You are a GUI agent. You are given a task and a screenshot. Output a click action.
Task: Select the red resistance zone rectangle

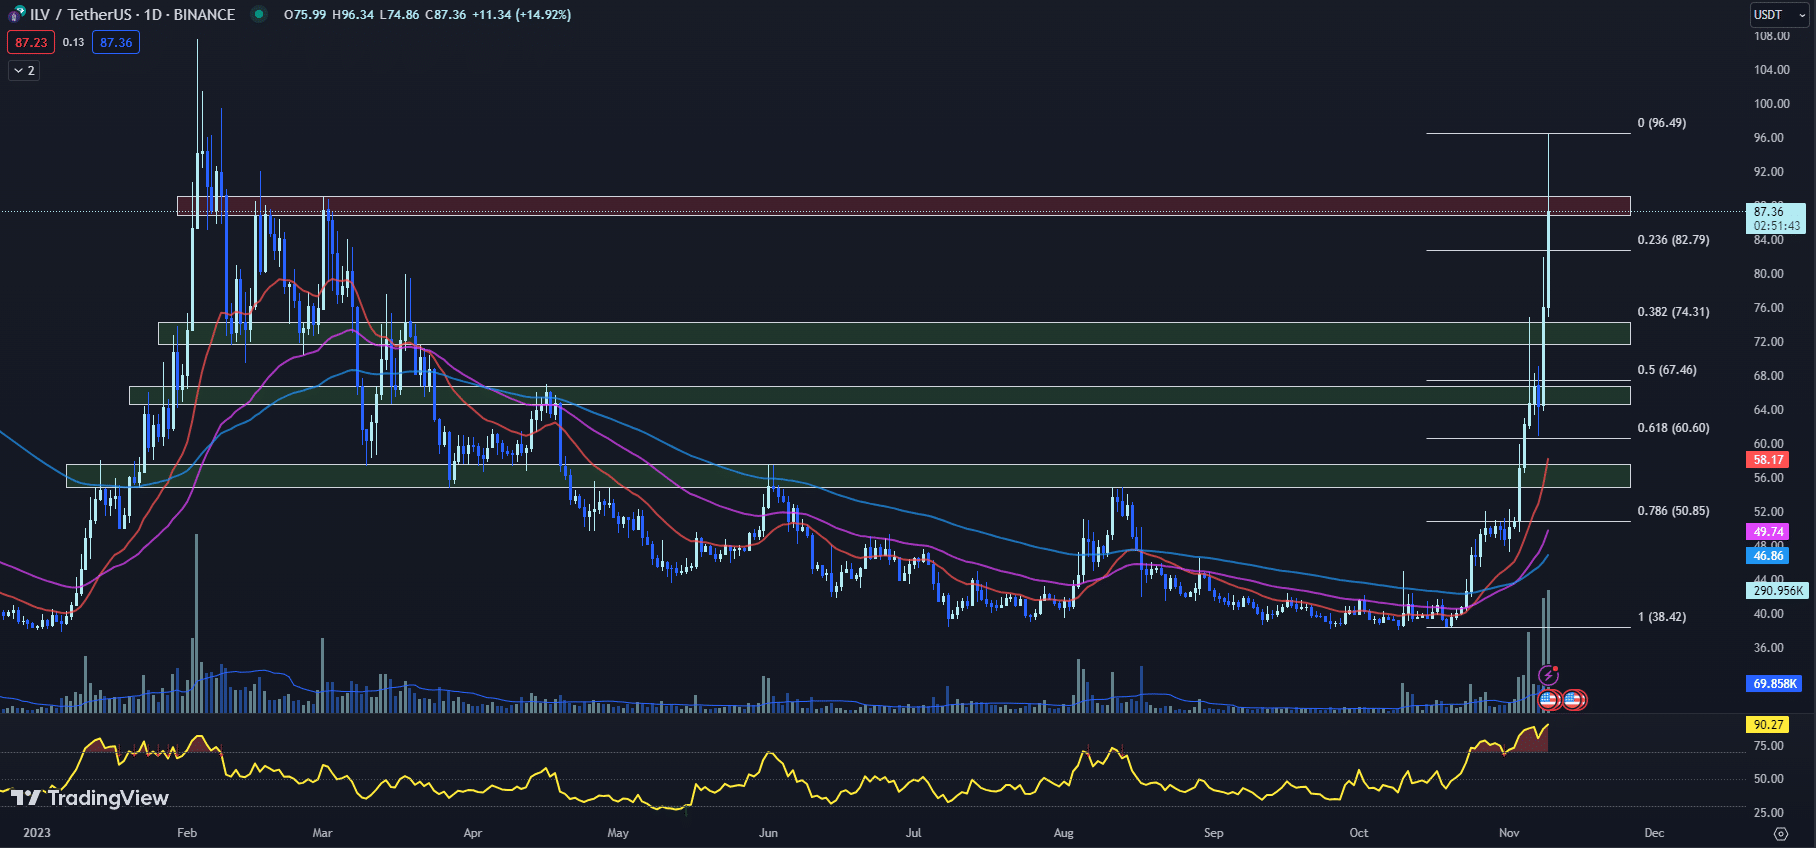coord(900,206)
